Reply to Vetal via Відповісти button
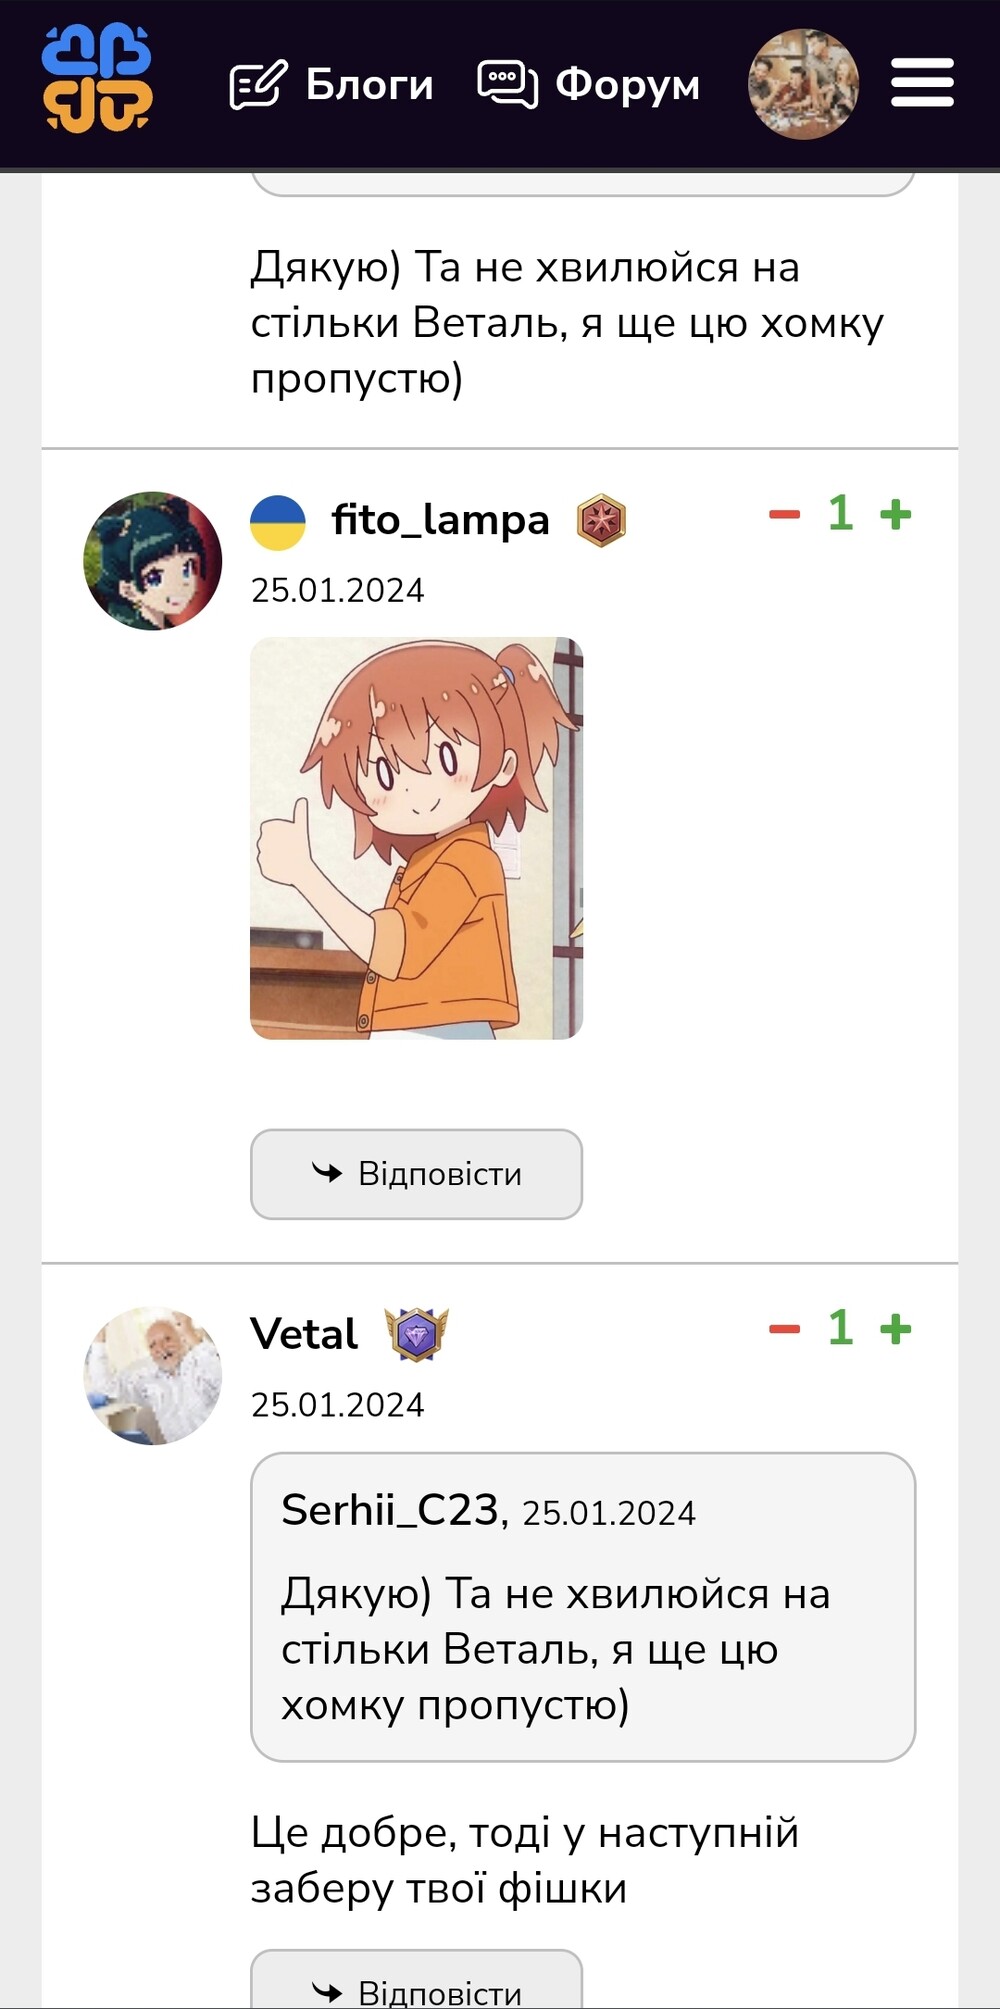 tap(416, 1980)
